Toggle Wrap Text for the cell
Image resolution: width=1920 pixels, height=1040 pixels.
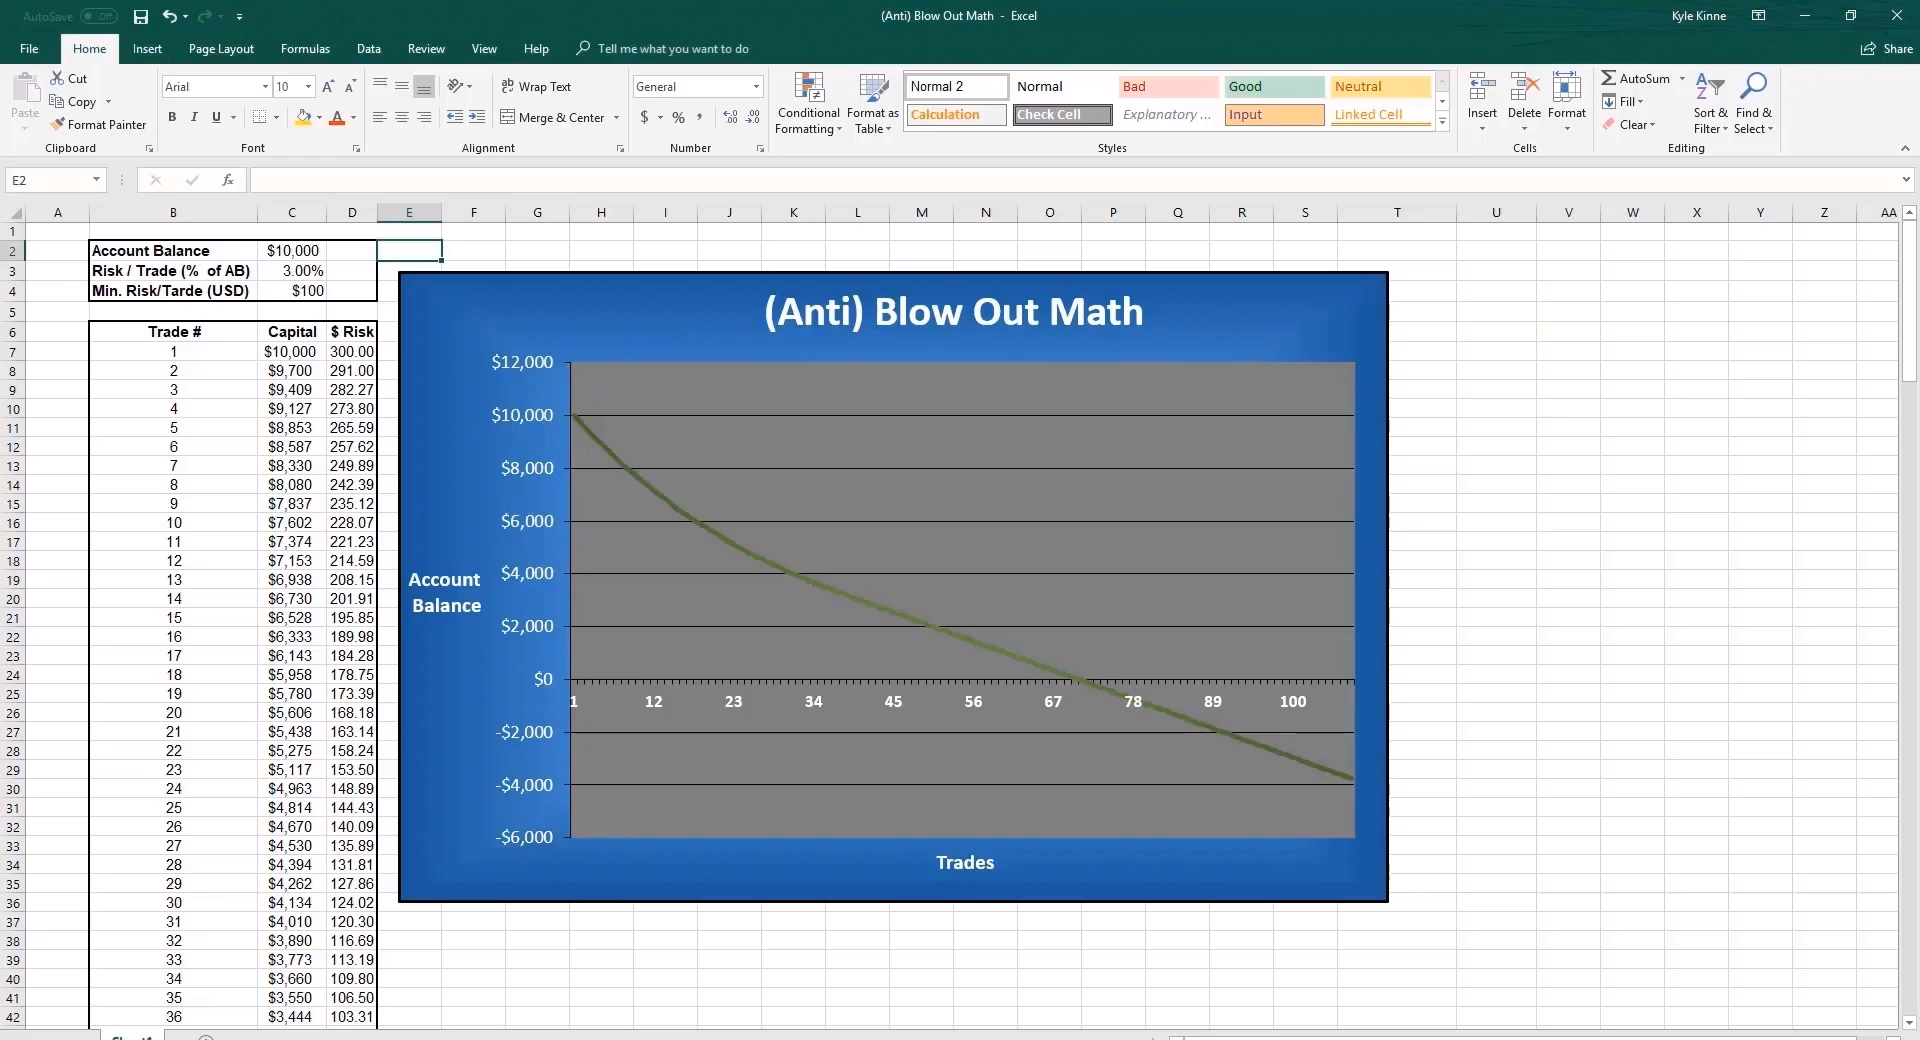(x=536, y=87)
